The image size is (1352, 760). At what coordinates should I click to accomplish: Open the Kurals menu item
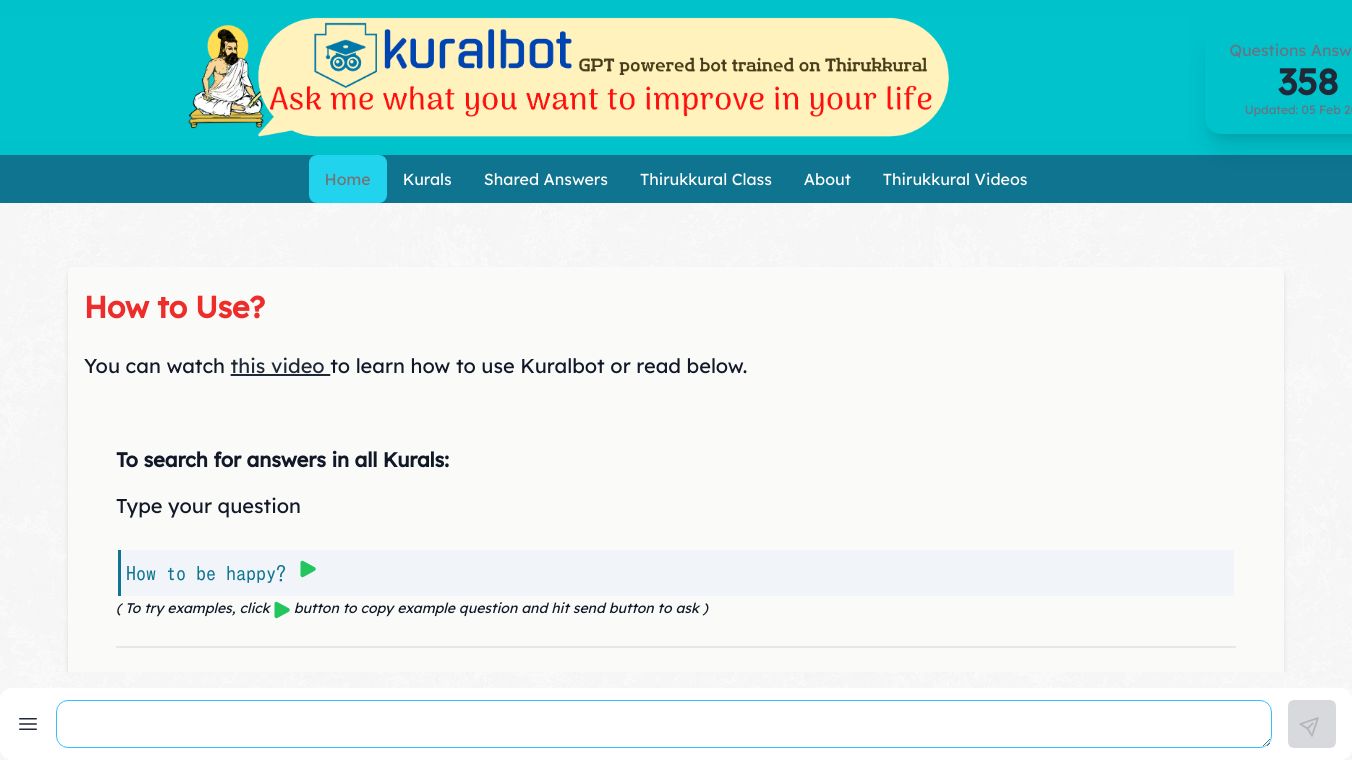coord(427,179)
